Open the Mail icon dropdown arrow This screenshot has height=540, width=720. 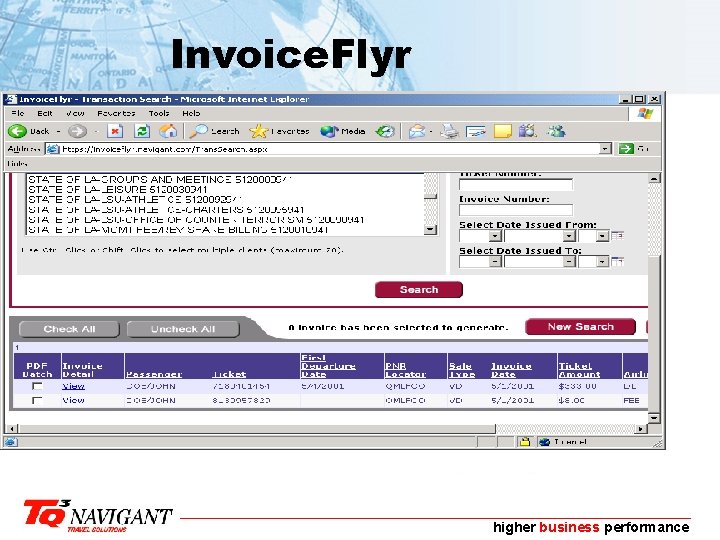[431, 132]
